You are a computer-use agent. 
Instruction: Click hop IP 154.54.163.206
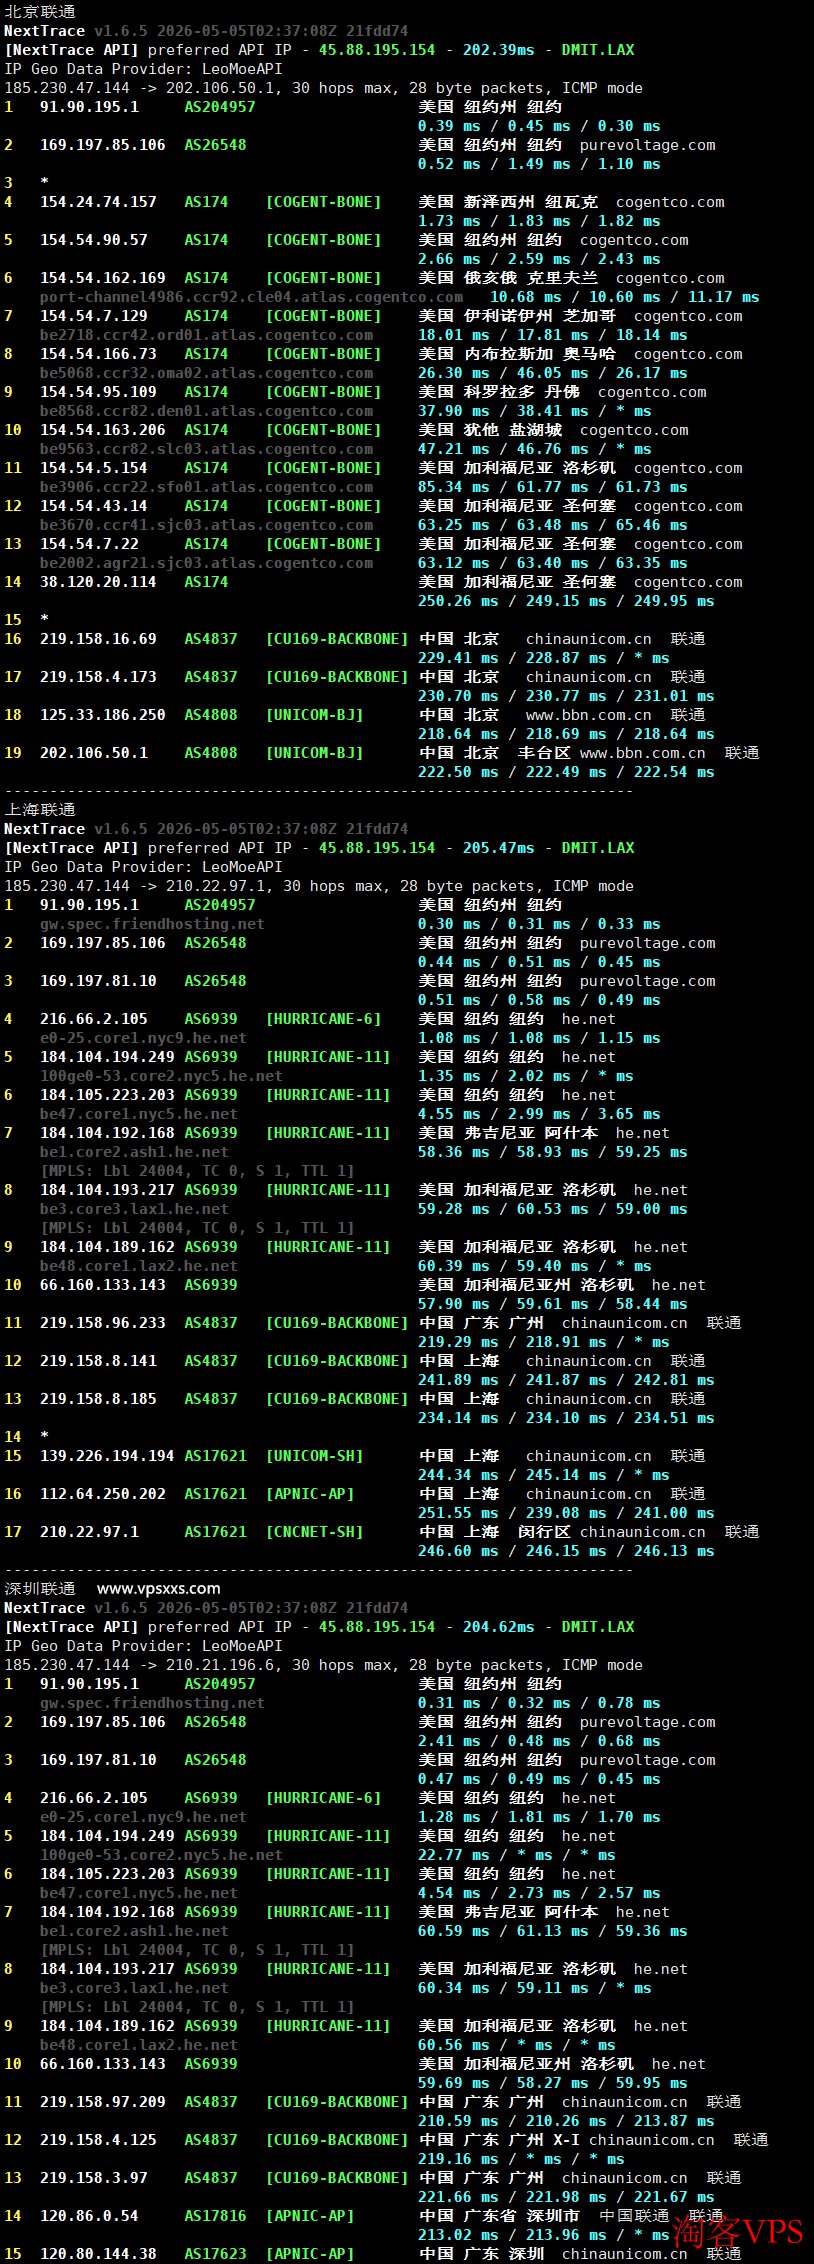point(102,430)
